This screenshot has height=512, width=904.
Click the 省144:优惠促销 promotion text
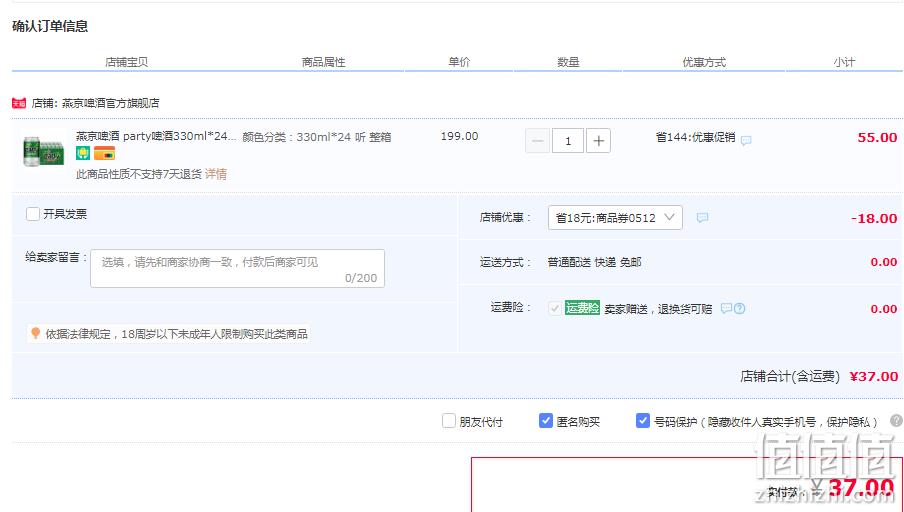pyautogui.click(x=695, y=137)
